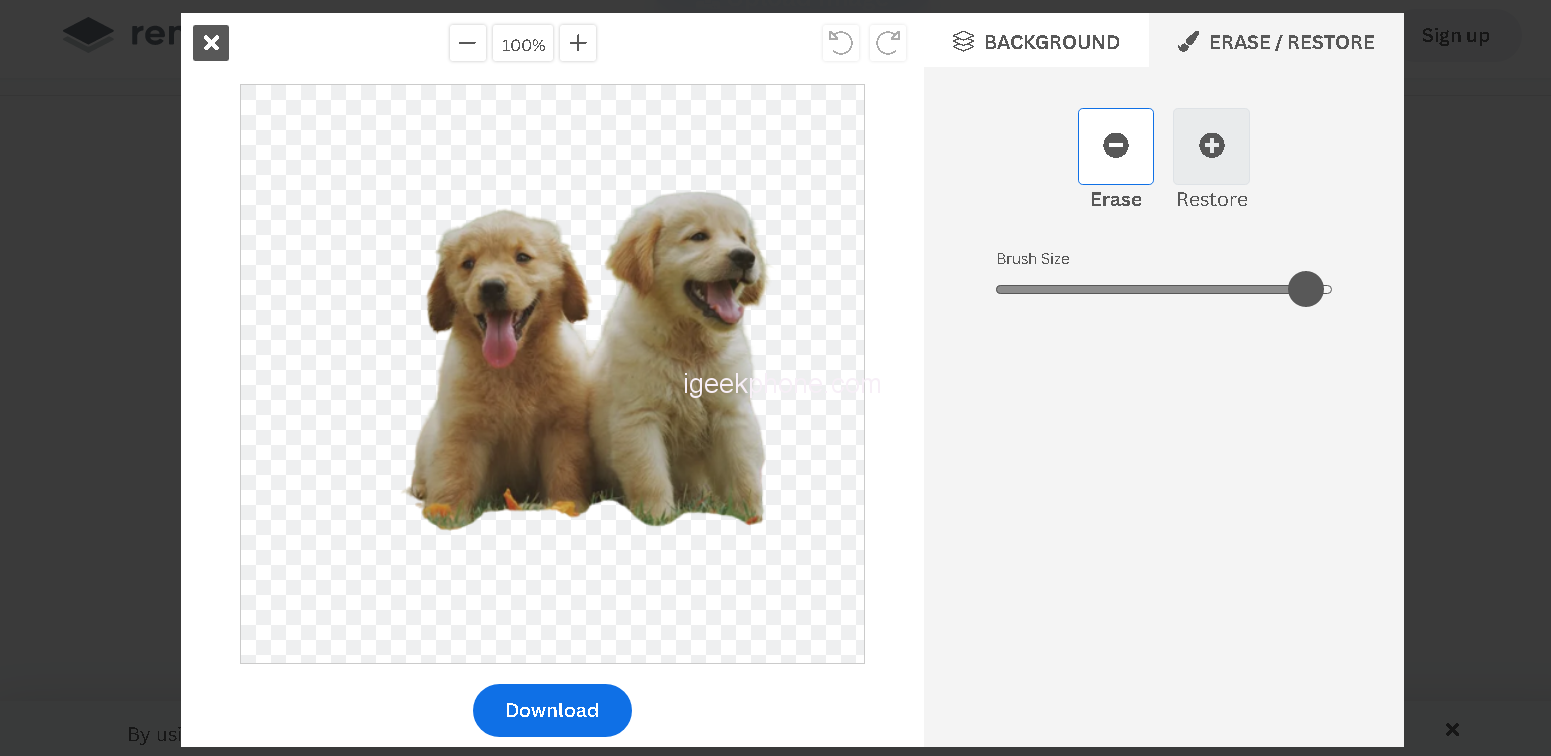
Task: Click the Brush Size slider handle
Action: click(1305, 289)
